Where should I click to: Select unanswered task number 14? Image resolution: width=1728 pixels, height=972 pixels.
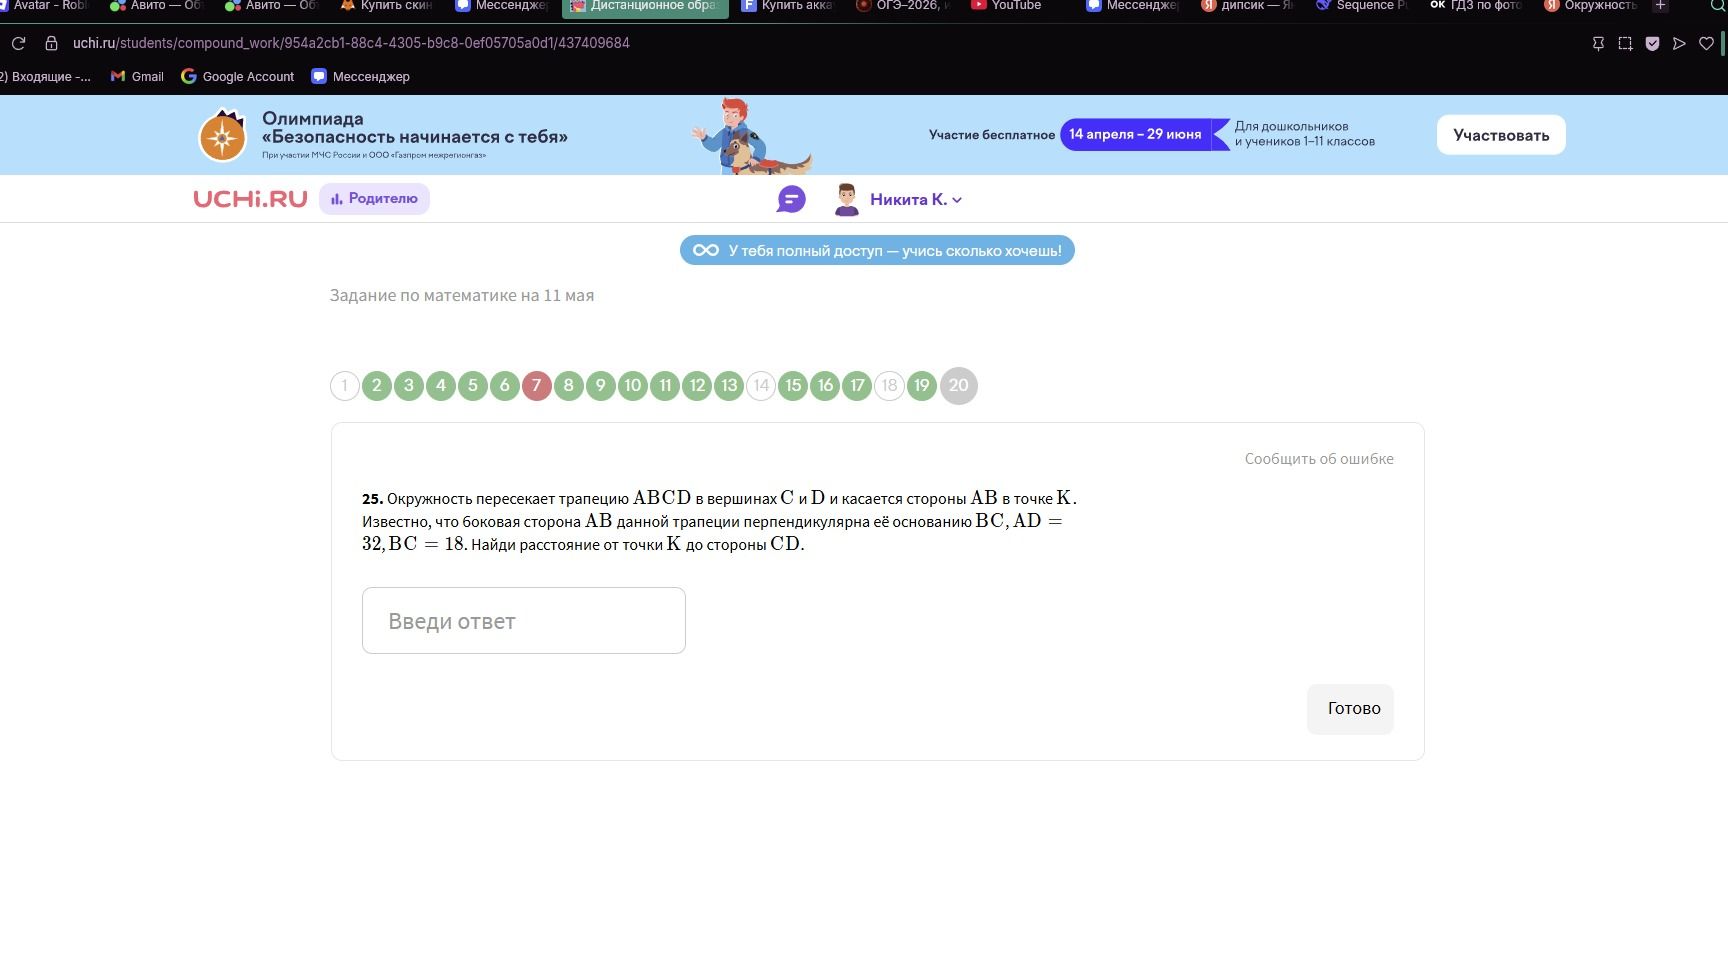click(761, 385)
